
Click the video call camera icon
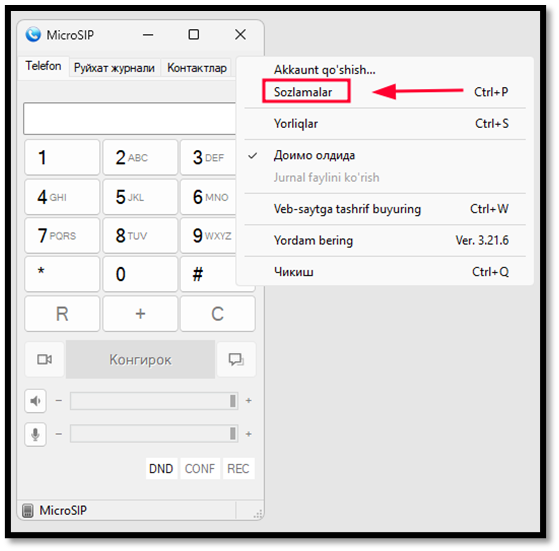click(x=44, y=359)
